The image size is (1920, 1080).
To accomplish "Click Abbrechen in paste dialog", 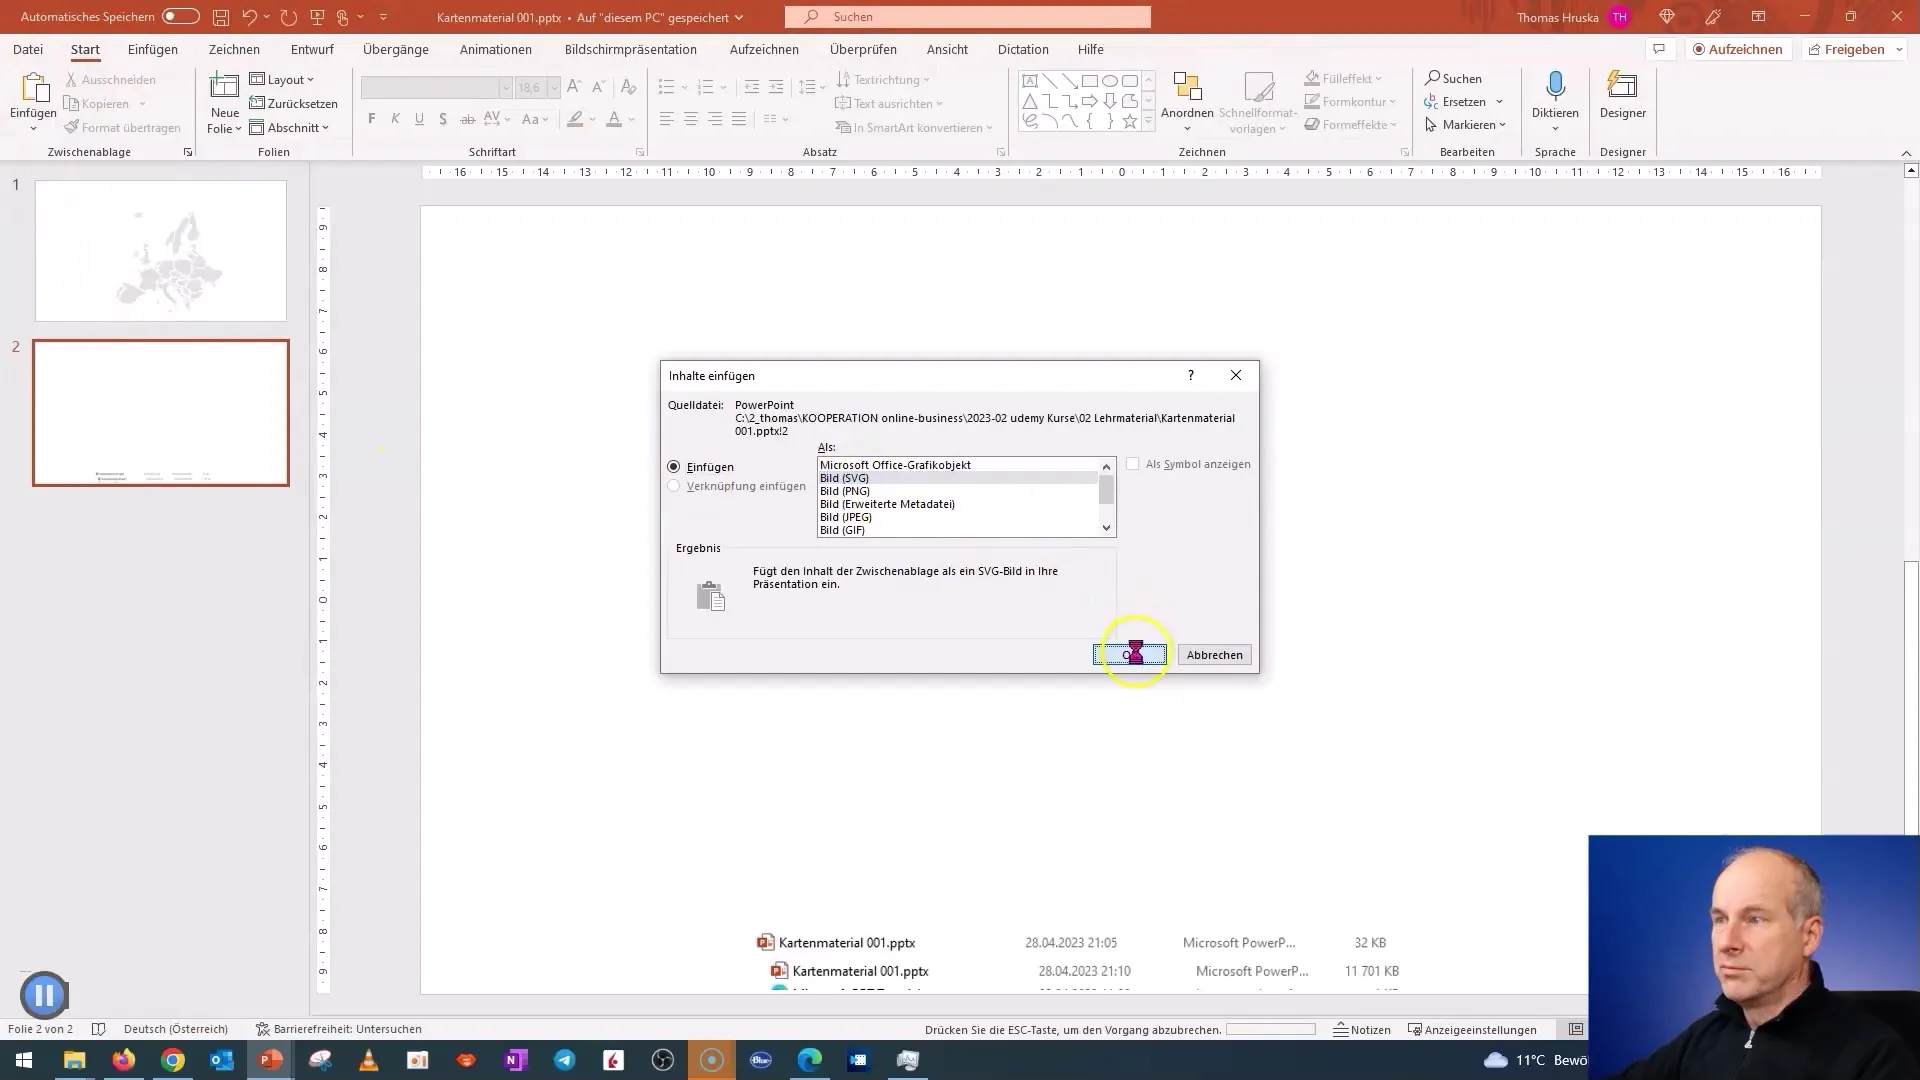I will point(1215,655).
